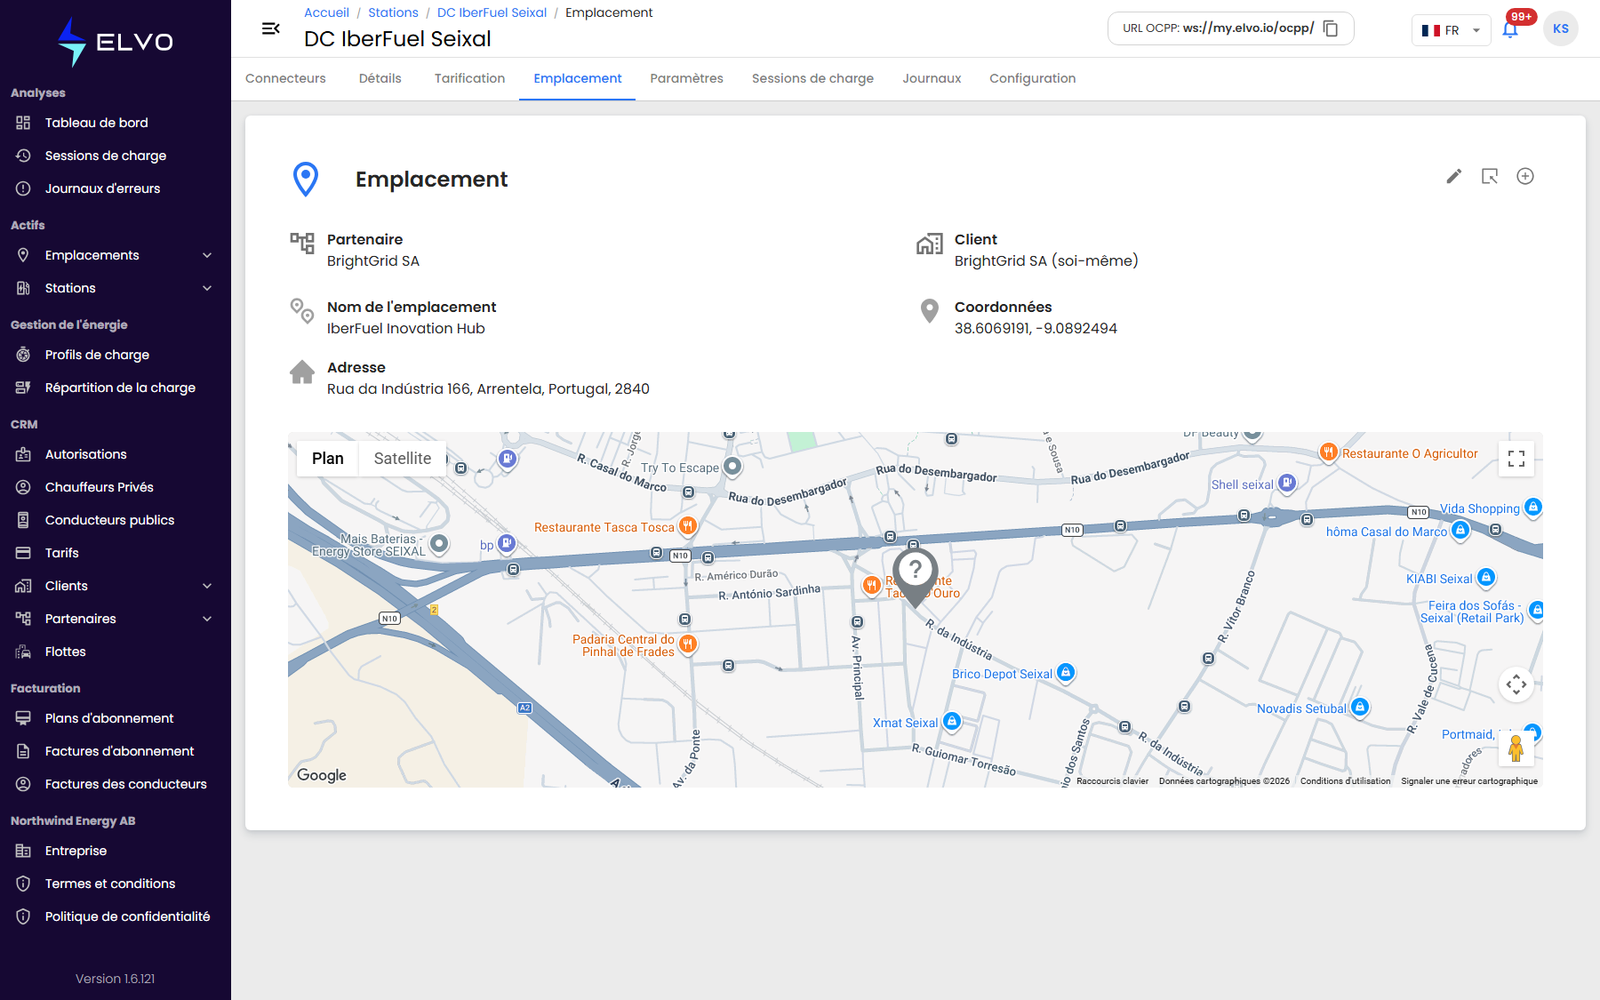Click the Shell seixal fuel station pin

pos(1287,483)
